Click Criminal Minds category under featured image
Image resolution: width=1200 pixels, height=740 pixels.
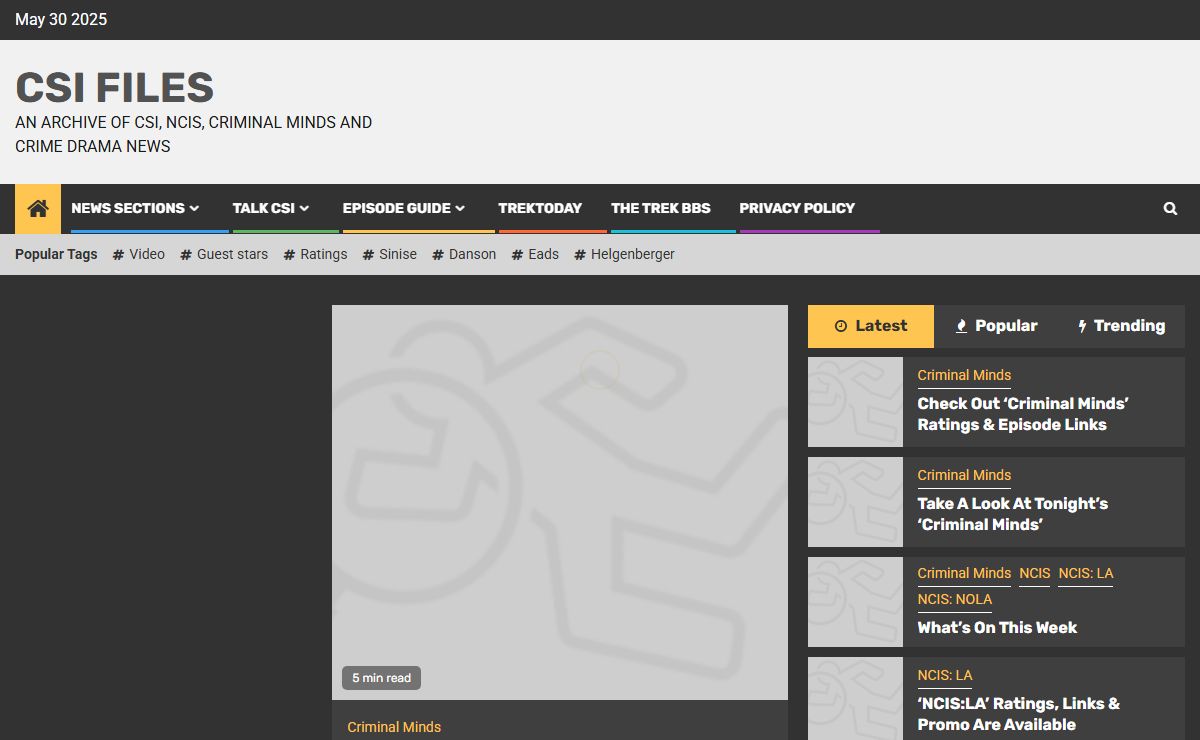tap(394, 727)
